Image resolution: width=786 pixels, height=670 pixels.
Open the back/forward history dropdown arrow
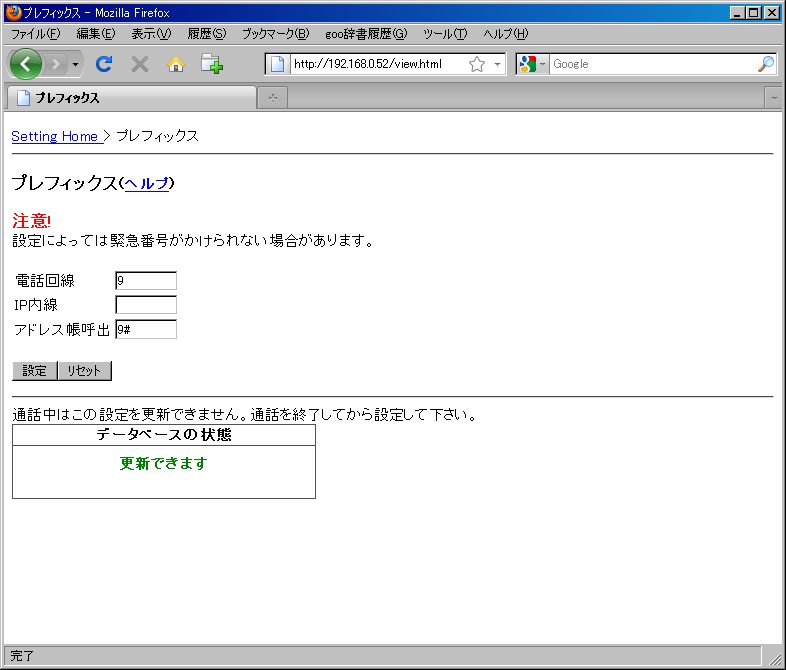[76, 64]
